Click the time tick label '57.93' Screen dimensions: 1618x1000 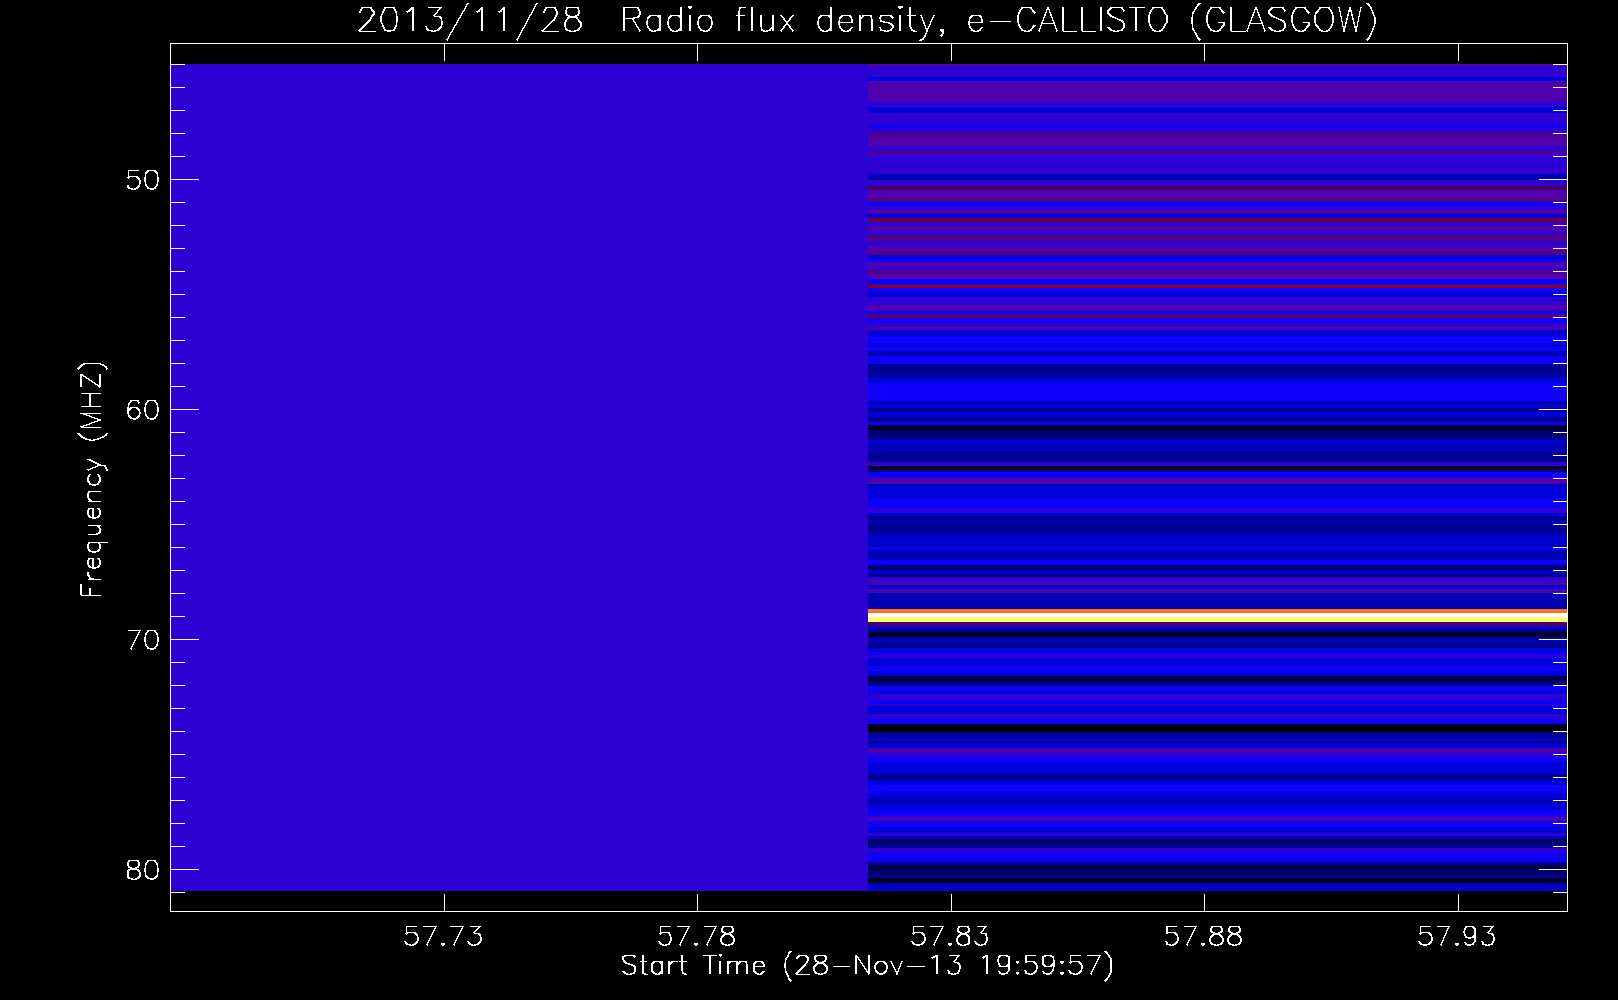[x=1458, y=936]
